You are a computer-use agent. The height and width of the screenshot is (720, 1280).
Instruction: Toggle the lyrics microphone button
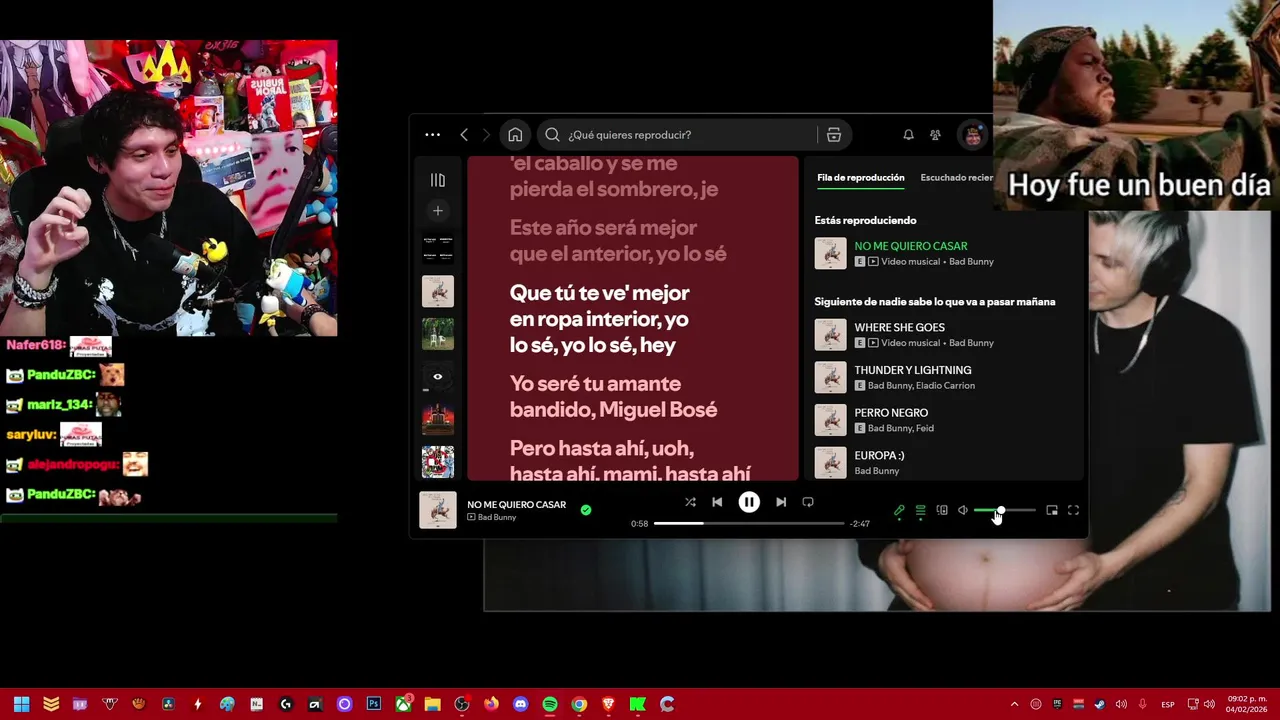[899, 510]
